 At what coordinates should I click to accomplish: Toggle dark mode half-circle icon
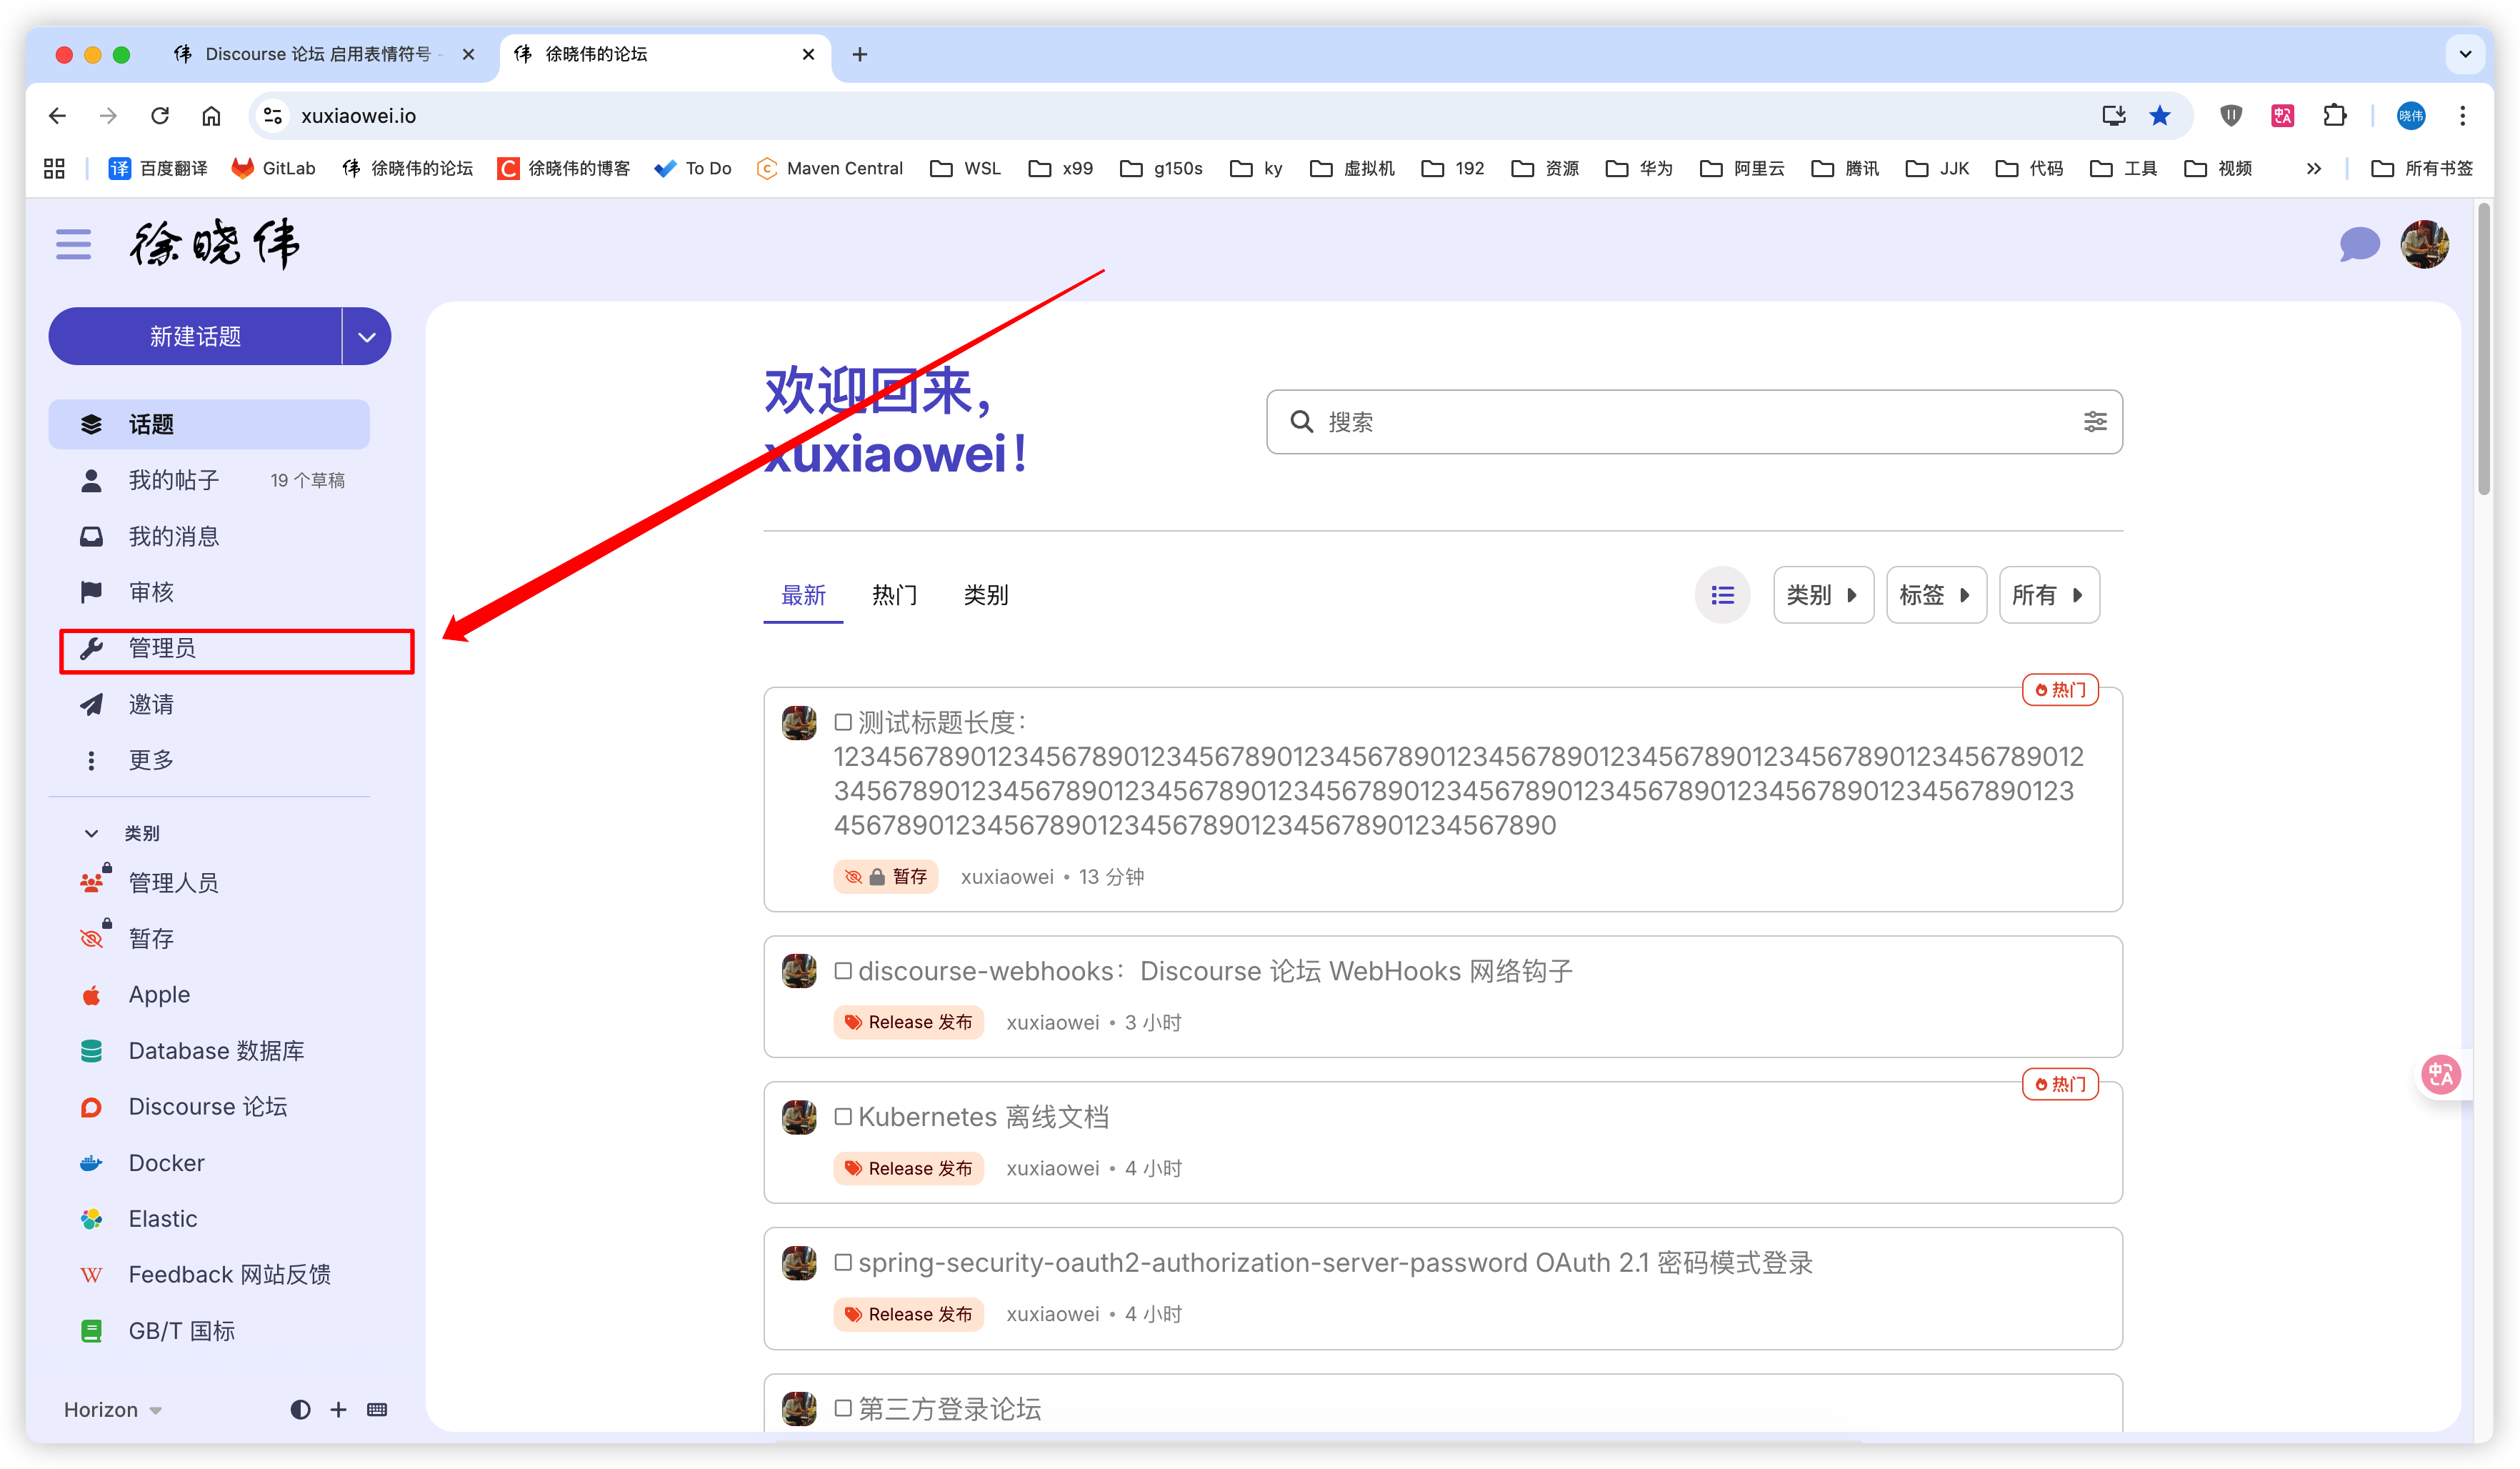(x=300, y=1409)
